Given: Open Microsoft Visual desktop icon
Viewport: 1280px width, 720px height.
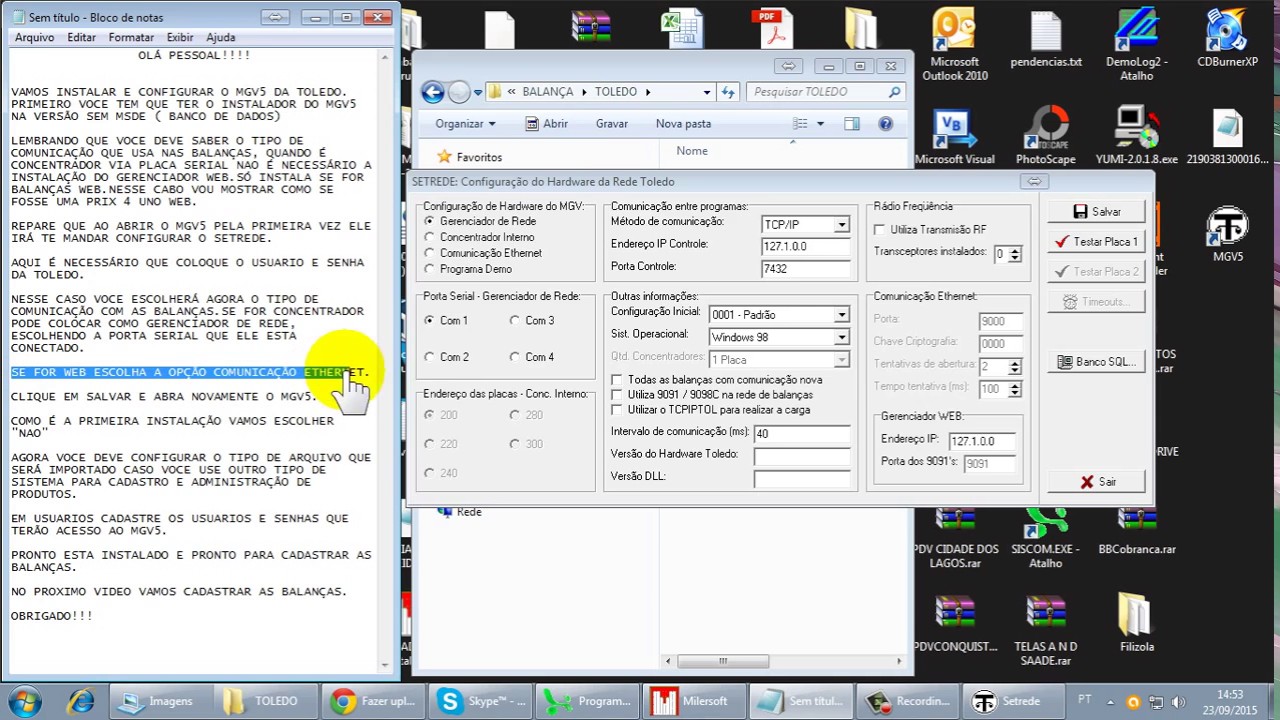Looking at the screenshot, I should point(954,137).
